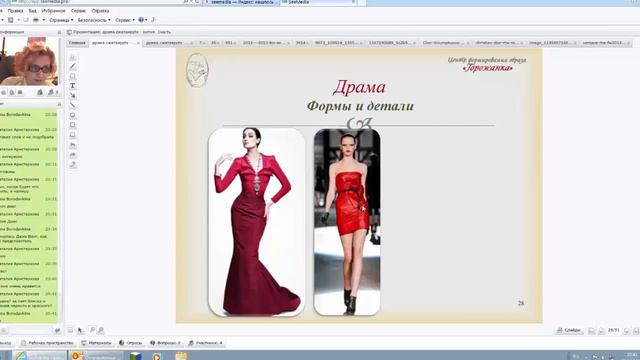Open the Вопросы panel button
The height and width of the screenshot is (360, 640).
(x=165, y=343)
